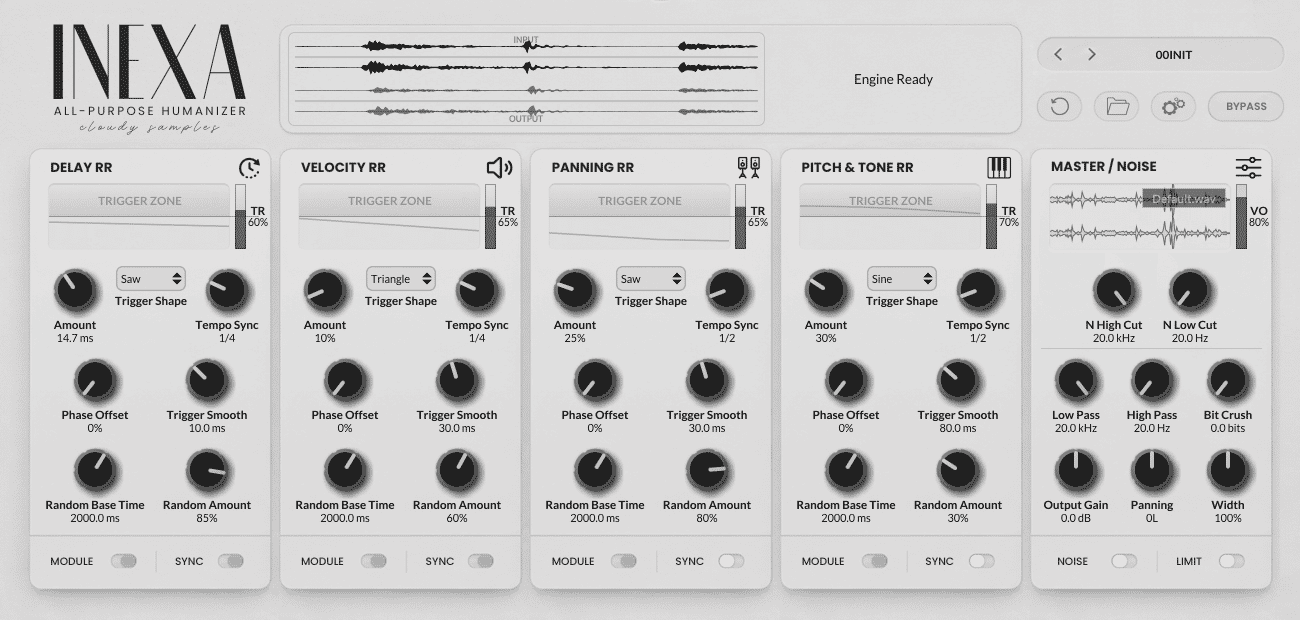Toggle the Panning RR MODULE switch
The height and width of the screenshot is (620, 1300).
pyautogui.click(x=624, y=561)
